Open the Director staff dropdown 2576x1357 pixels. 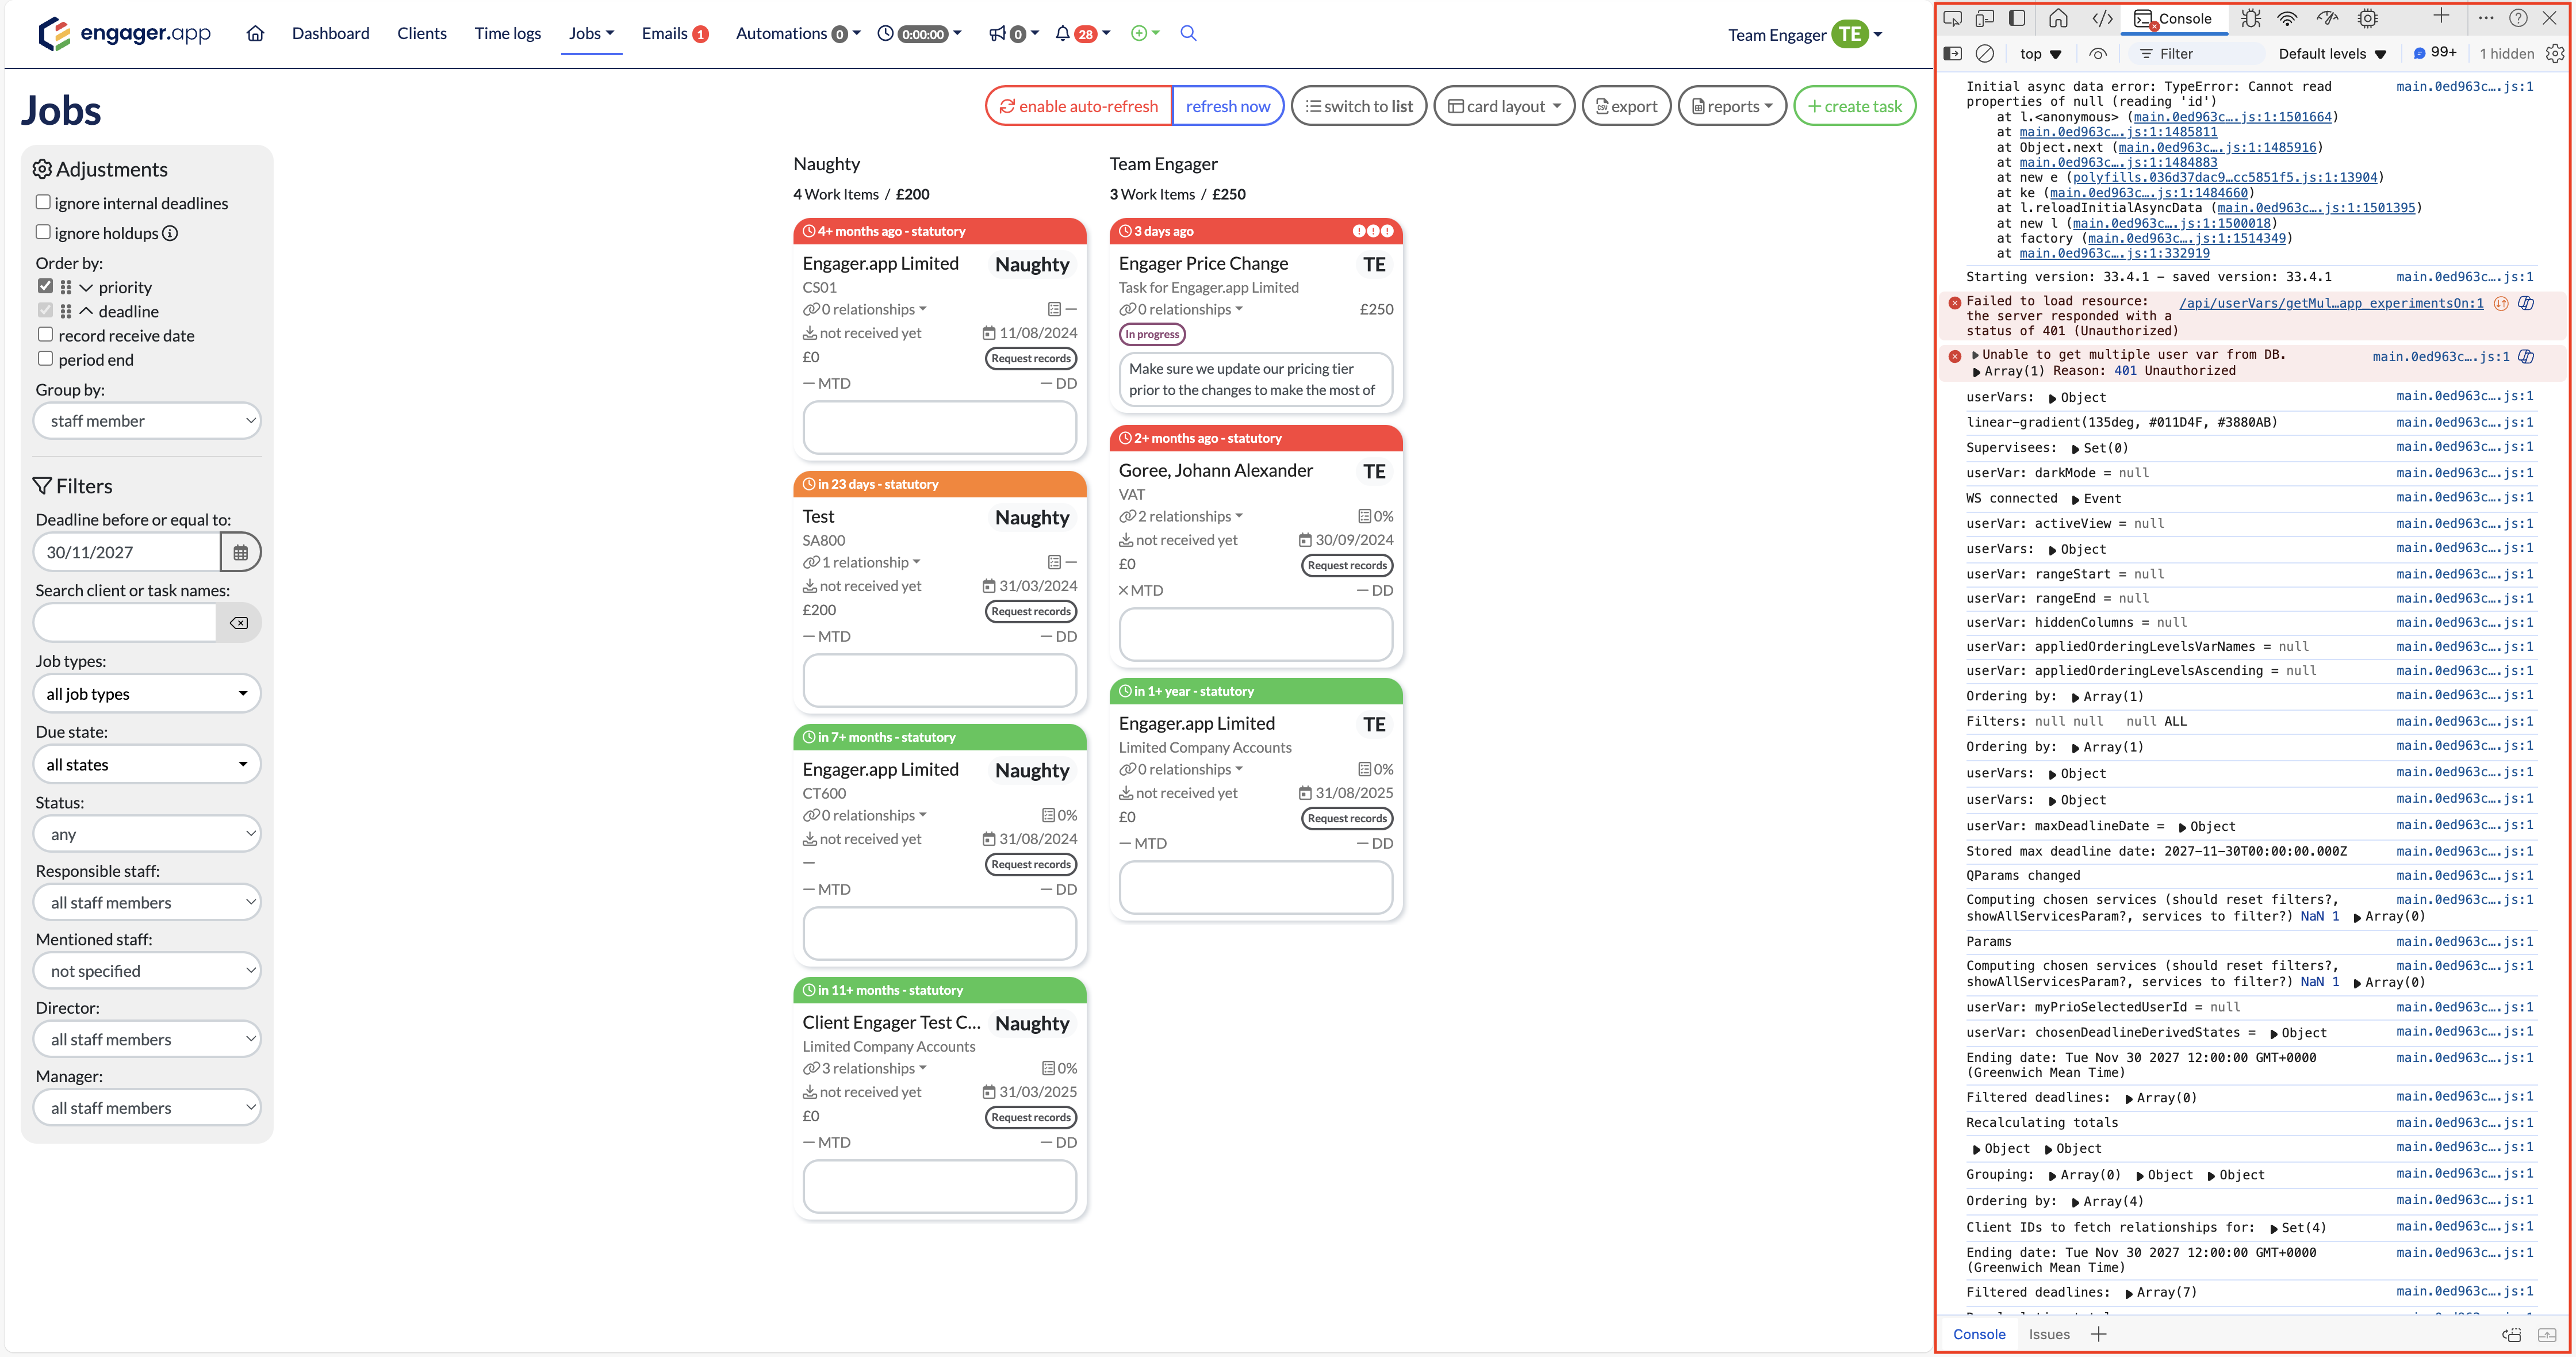[x=148, y=1040]
